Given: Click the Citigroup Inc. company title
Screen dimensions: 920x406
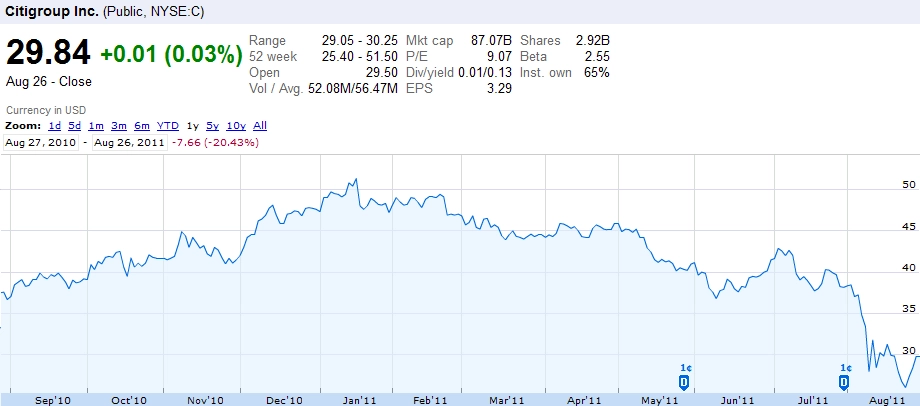Looking at the screenshot, I should pyautogui.click(x=52, y=12).
